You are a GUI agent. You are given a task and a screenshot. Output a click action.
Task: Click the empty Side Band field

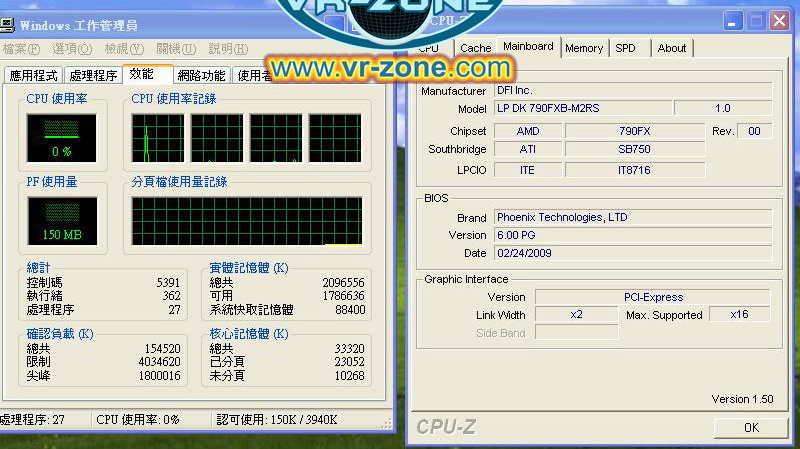coord(577,333)
